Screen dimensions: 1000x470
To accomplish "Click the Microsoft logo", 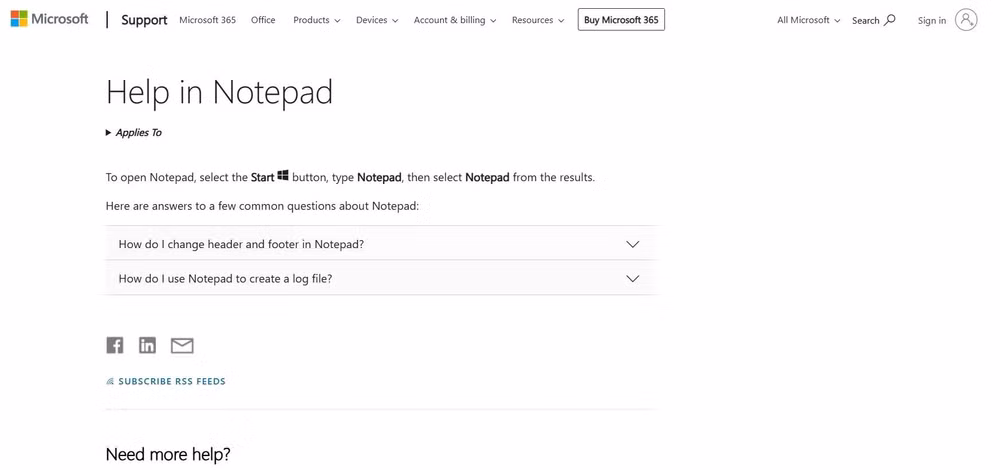I will 49,19.
